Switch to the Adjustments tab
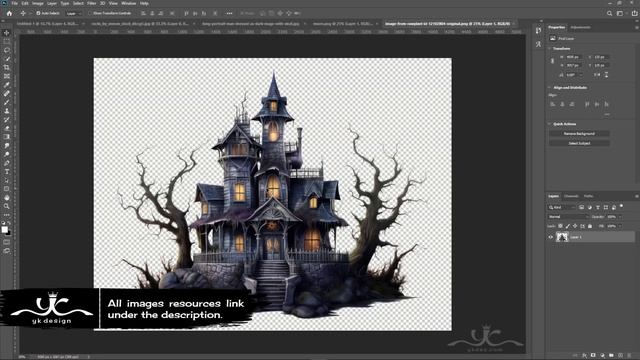Viewport: 640px width, 360px height. (580, 27)
